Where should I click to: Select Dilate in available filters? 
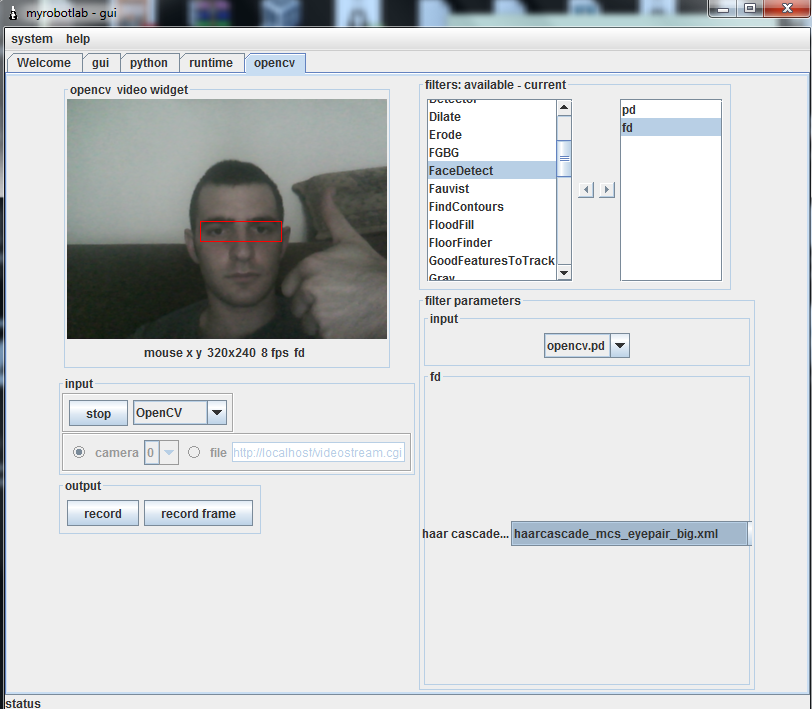tap(492, 117)
